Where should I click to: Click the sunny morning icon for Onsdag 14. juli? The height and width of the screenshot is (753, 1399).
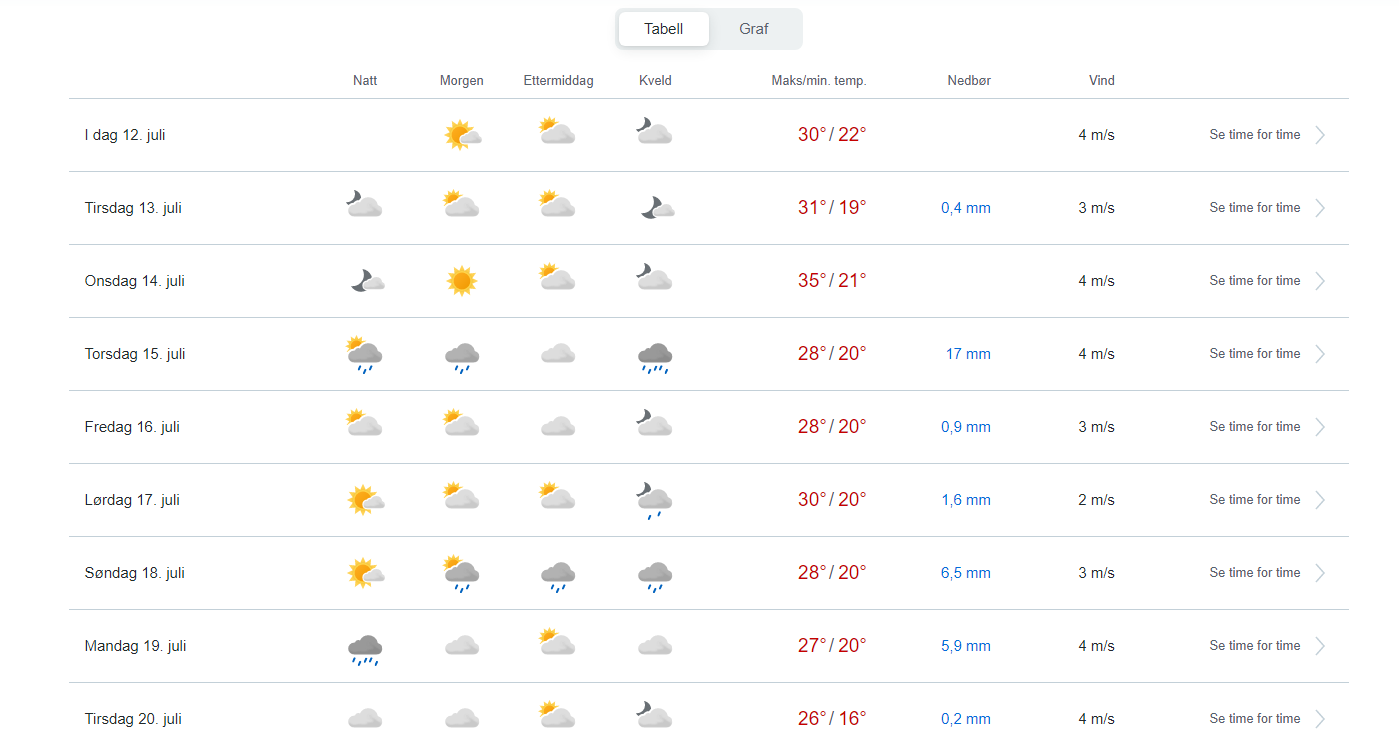[x=461, y=281]
